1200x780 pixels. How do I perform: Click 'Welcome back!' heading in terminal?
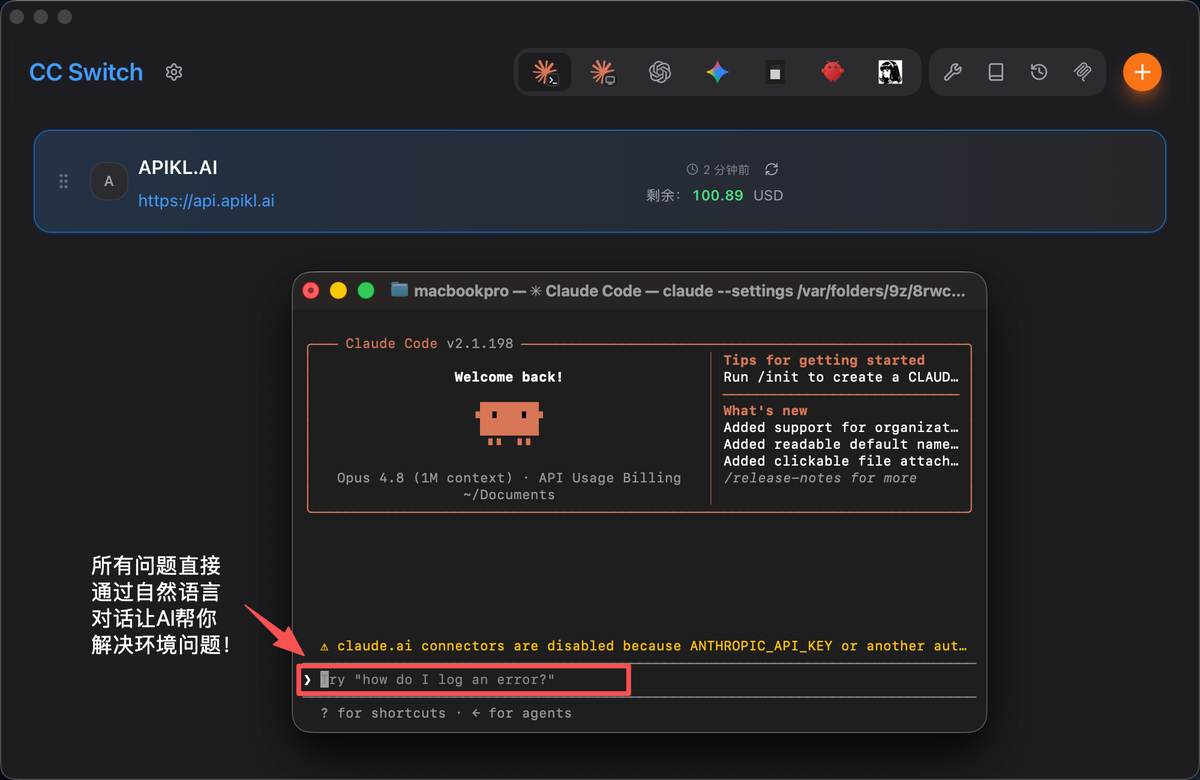509,377
